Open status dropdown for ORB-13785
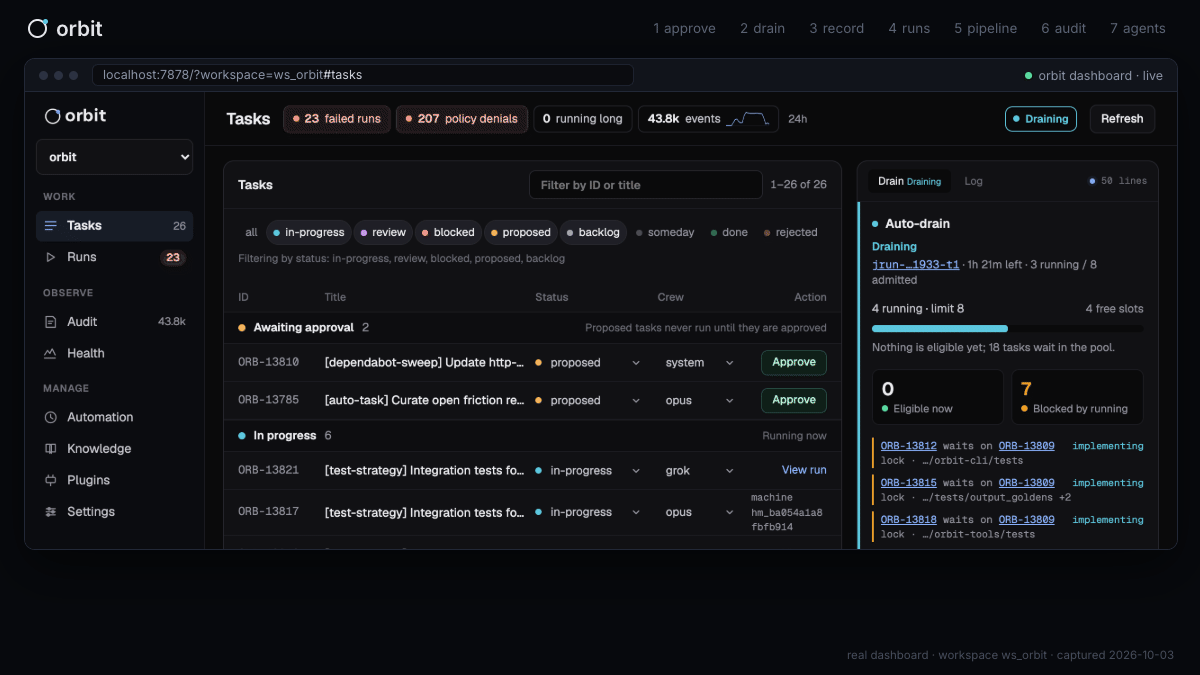The image size is (1200, 675). (x=588, y=400)
